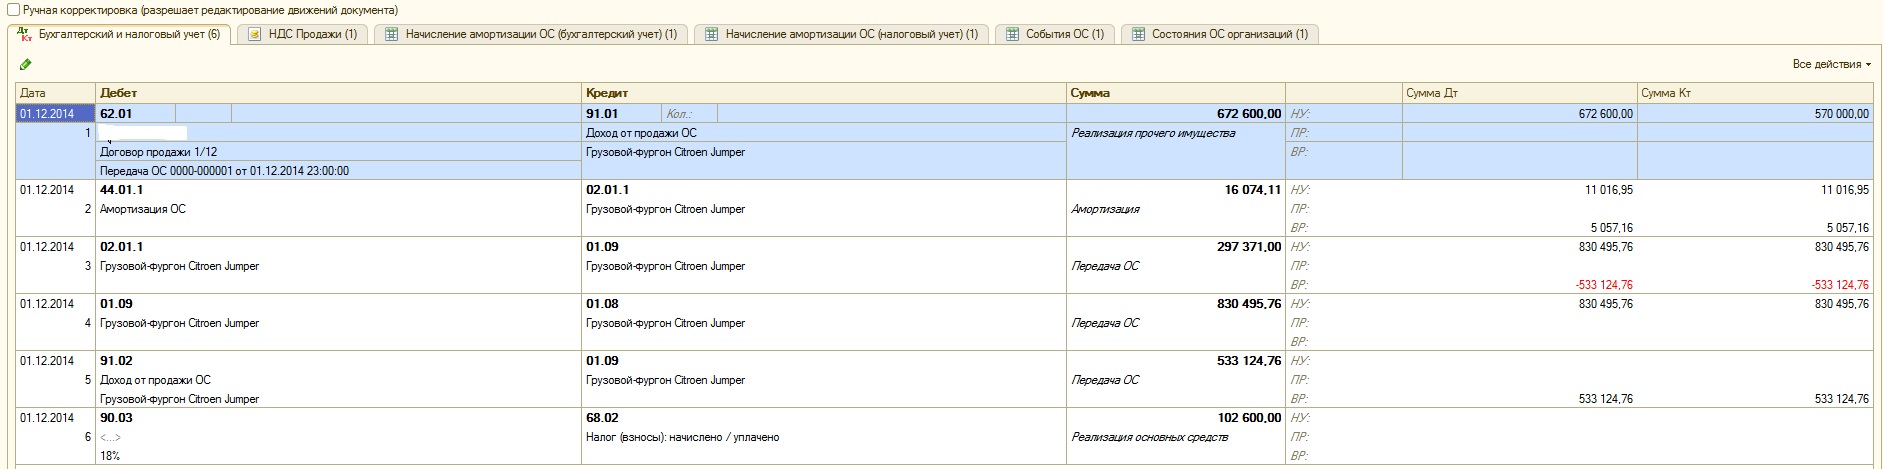Image resolution: width=1883 pixels, height=469 pixels.
Task: Click the Дт/Кт icon on first tab
Action: [x=25, y=34]
